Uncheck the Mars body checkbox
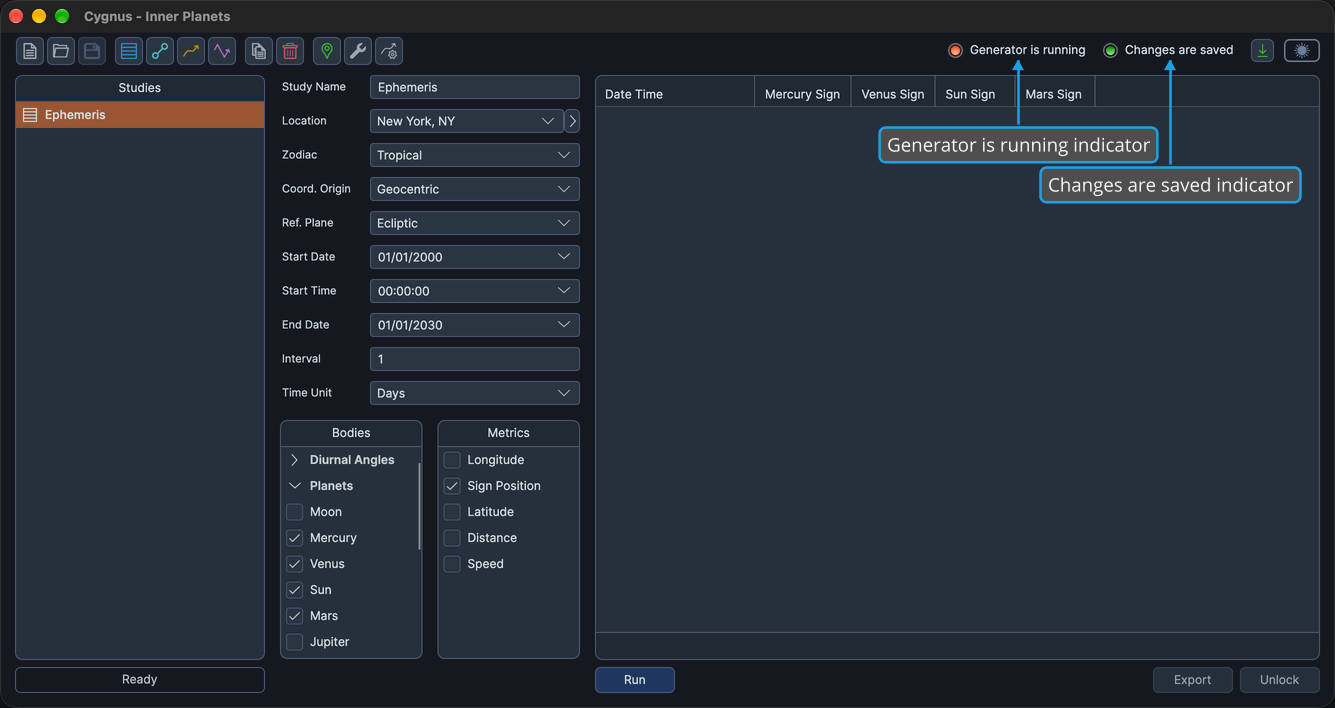The width and height of the screenshot is (1335, 708). [295, 616]
